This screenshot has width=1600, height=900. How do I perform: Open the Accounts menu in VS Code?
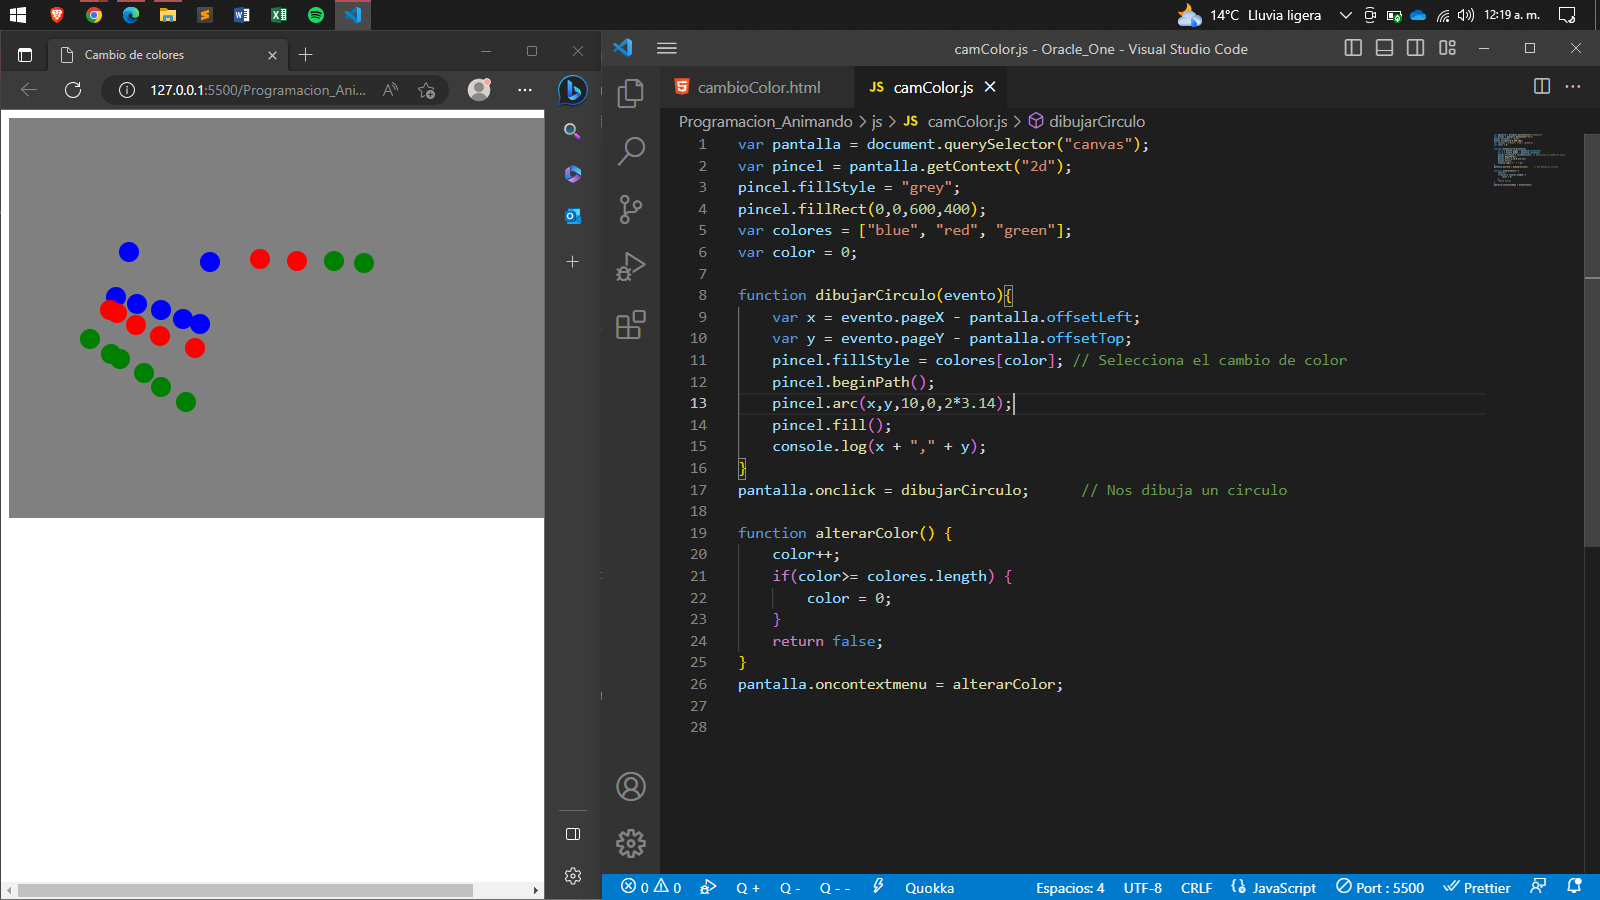(x=631, y=787)
